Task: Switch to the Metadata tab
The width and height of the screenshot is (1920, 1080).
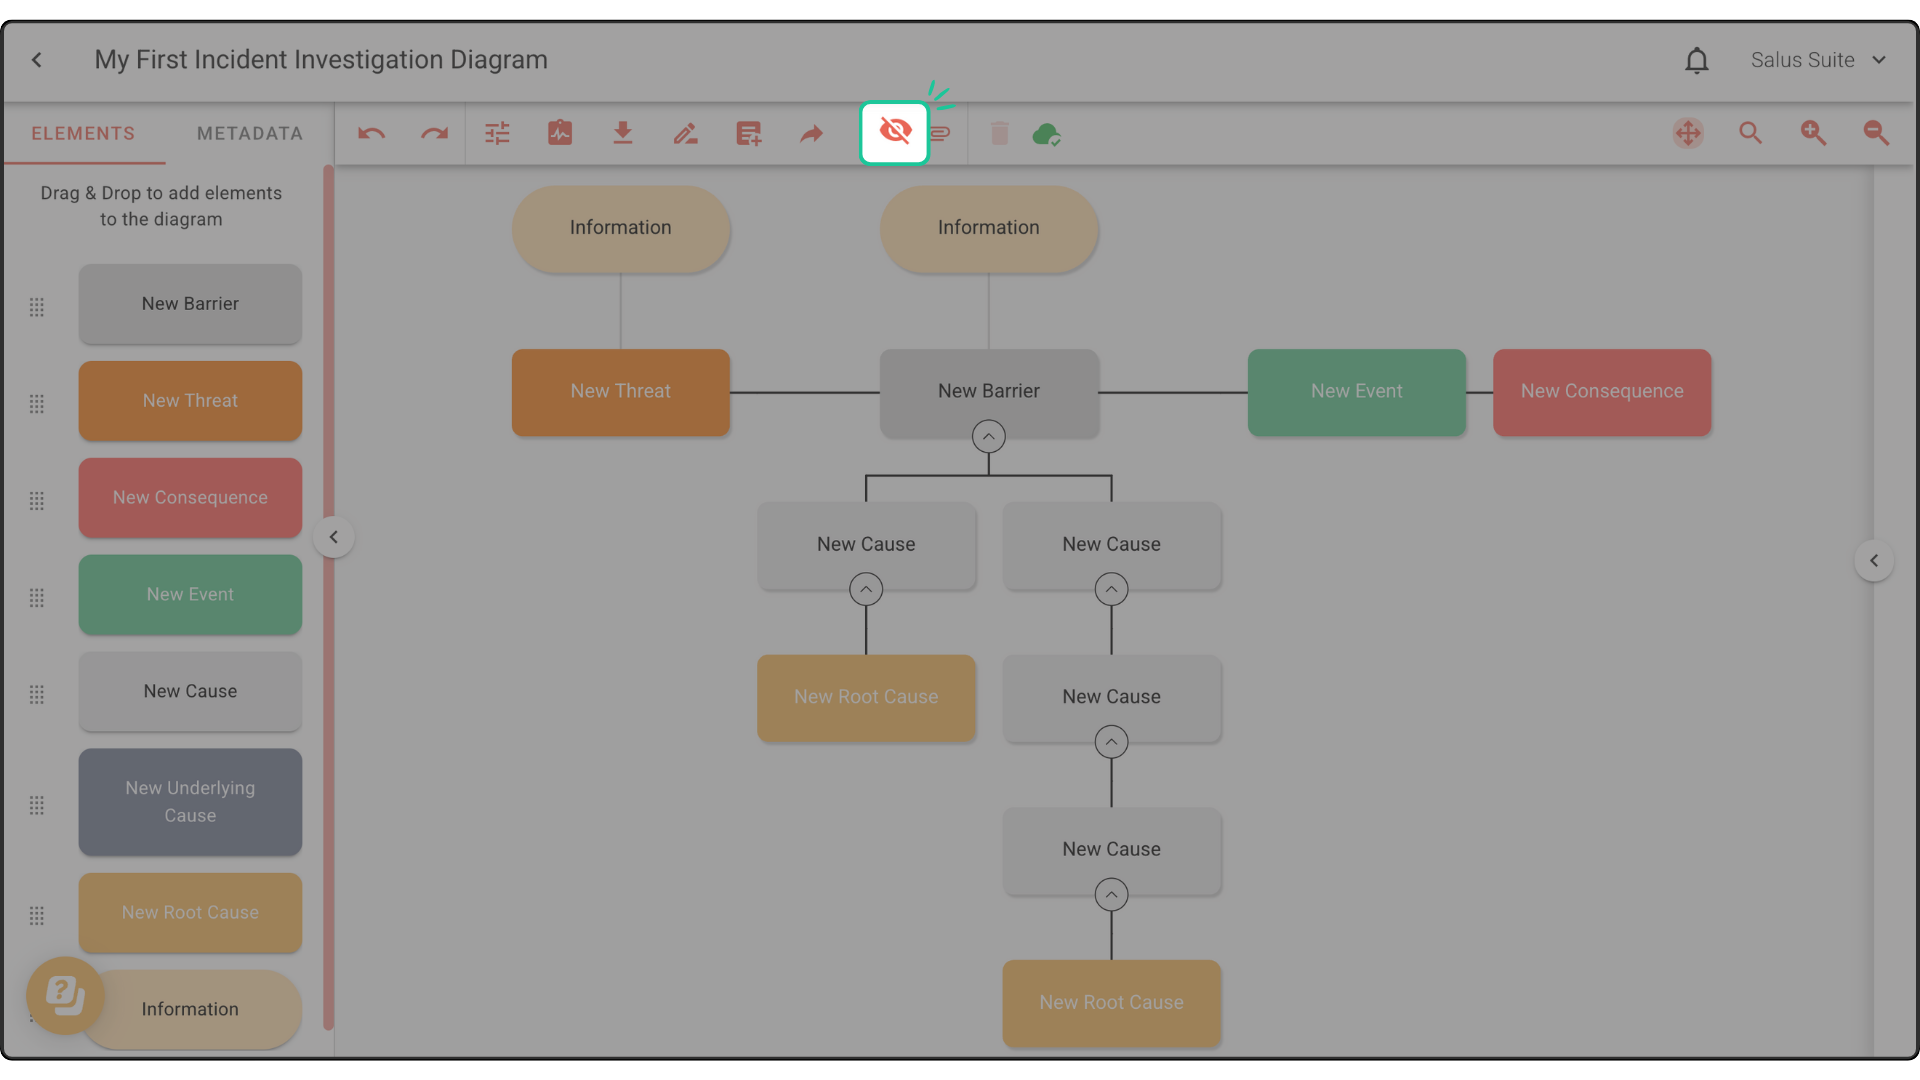Action: click(x=249, y=133)
